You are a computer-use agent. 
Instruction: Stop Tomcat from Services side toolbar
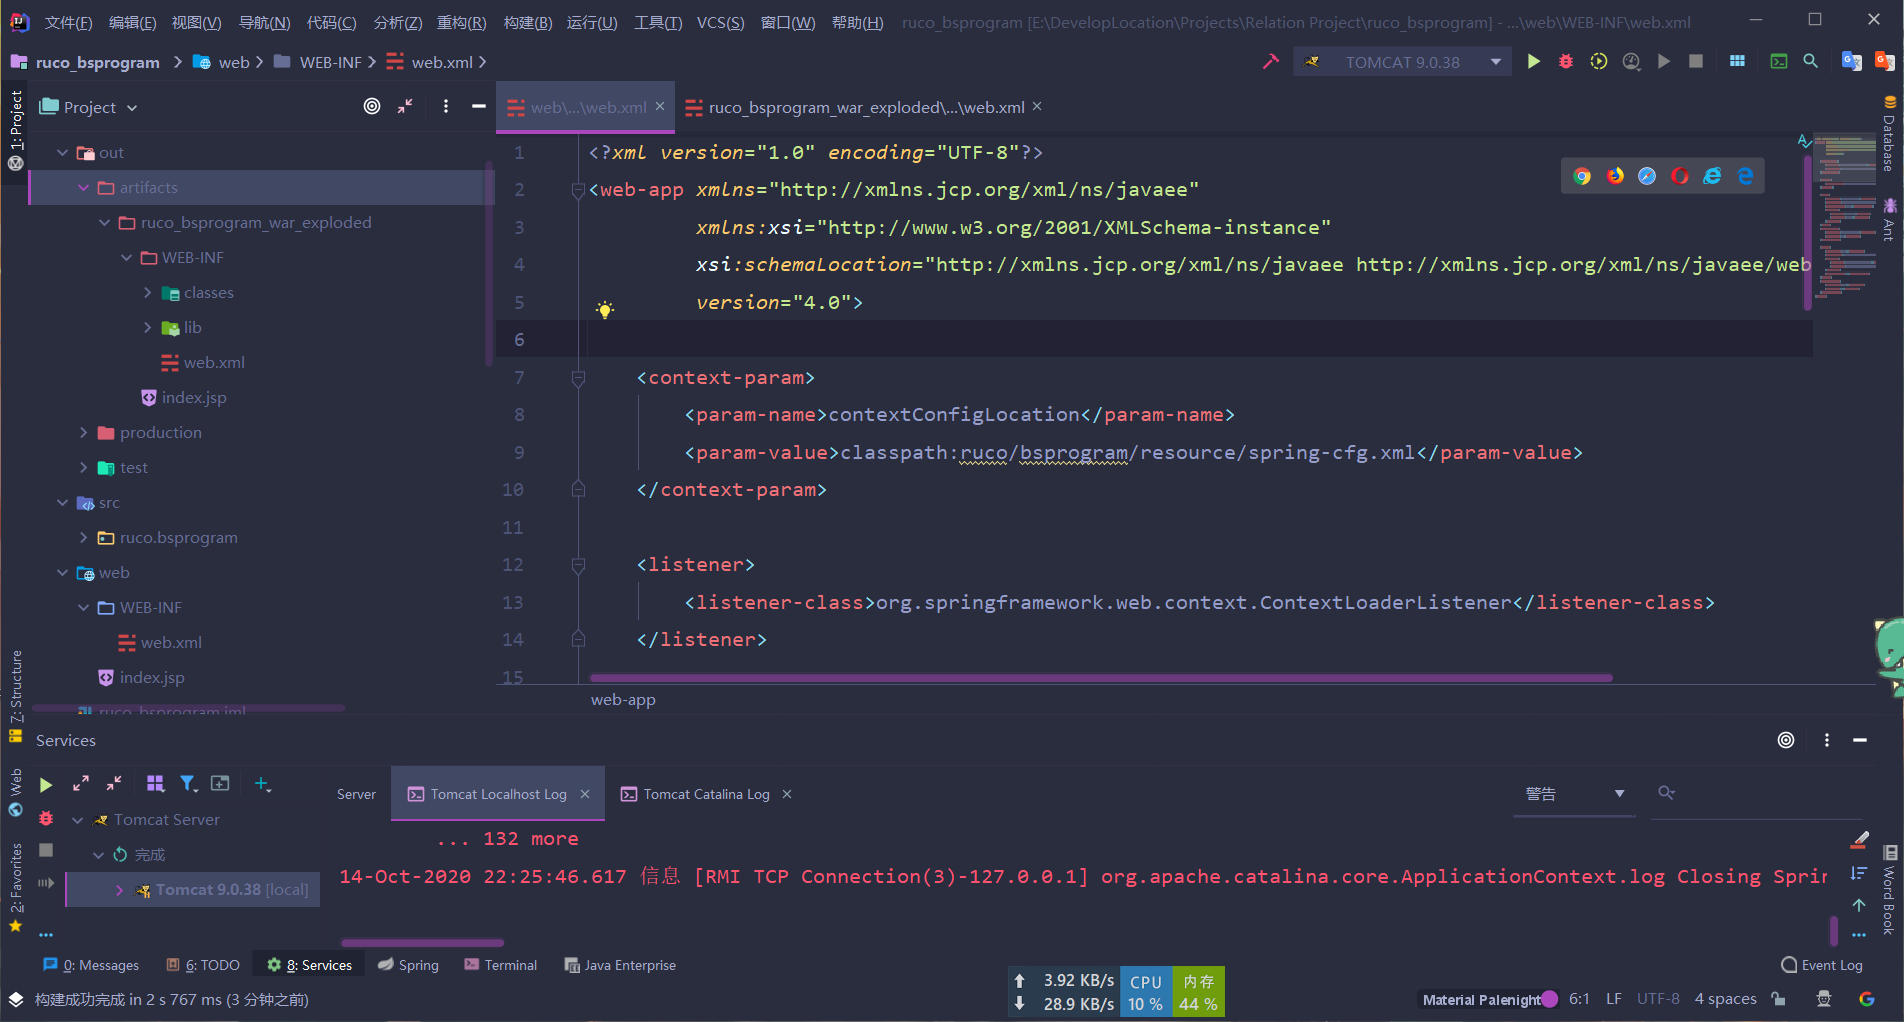tap(46, 850)
